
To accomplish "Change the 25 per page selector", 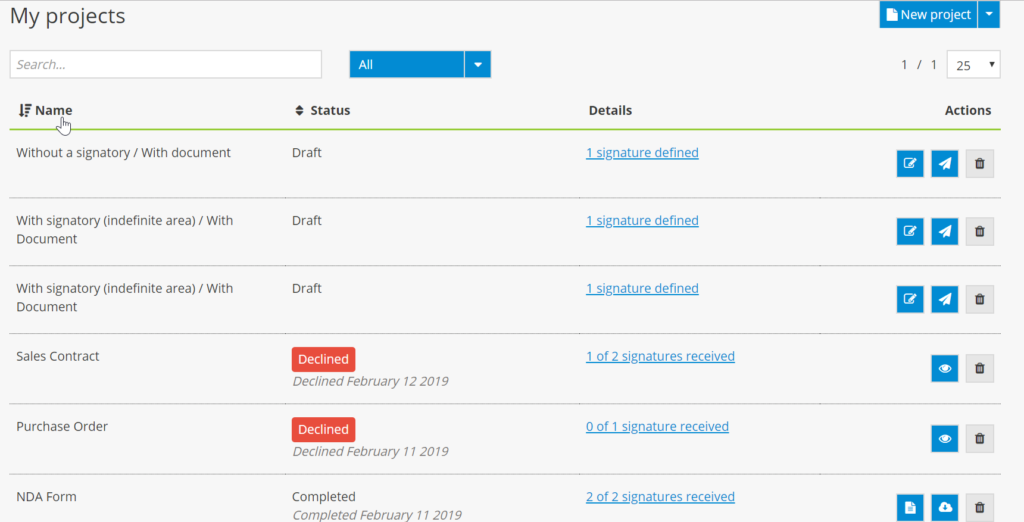I will point(973,65).
